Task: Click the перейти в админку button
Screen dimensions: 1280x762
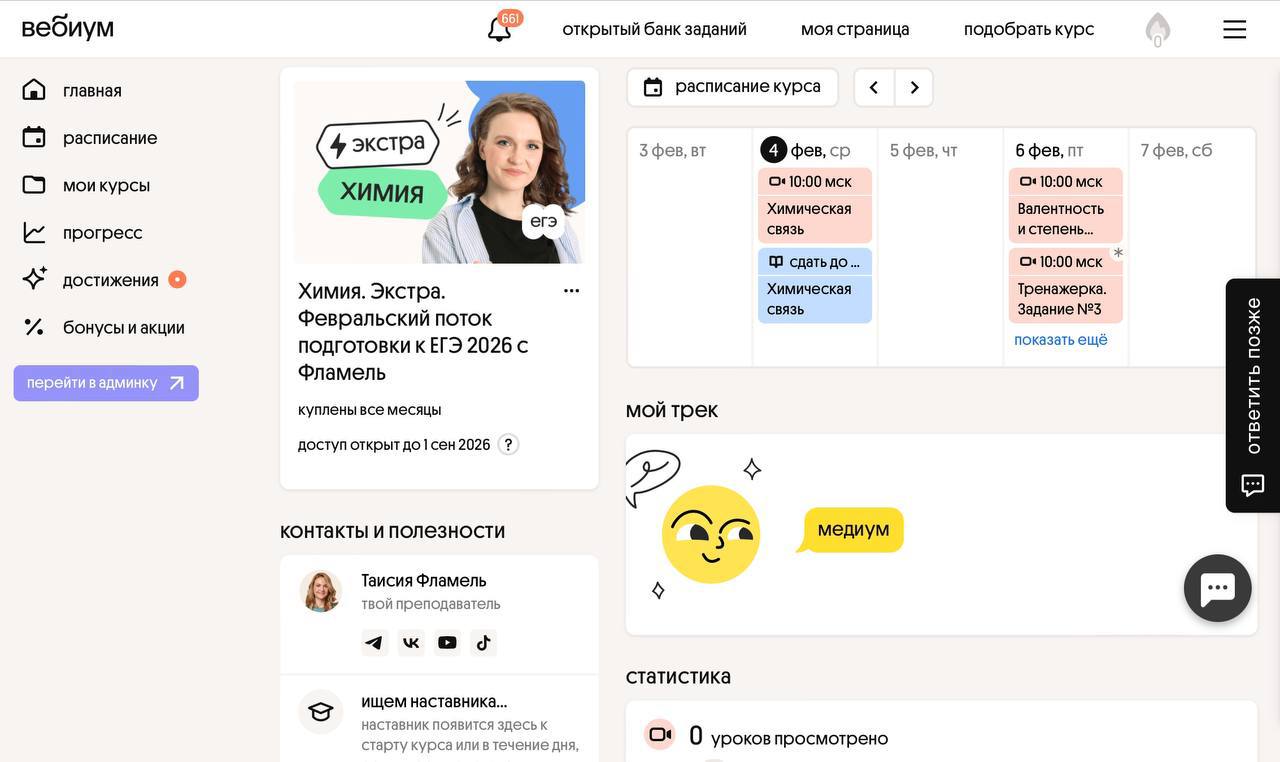Action: tap(106, 383)
